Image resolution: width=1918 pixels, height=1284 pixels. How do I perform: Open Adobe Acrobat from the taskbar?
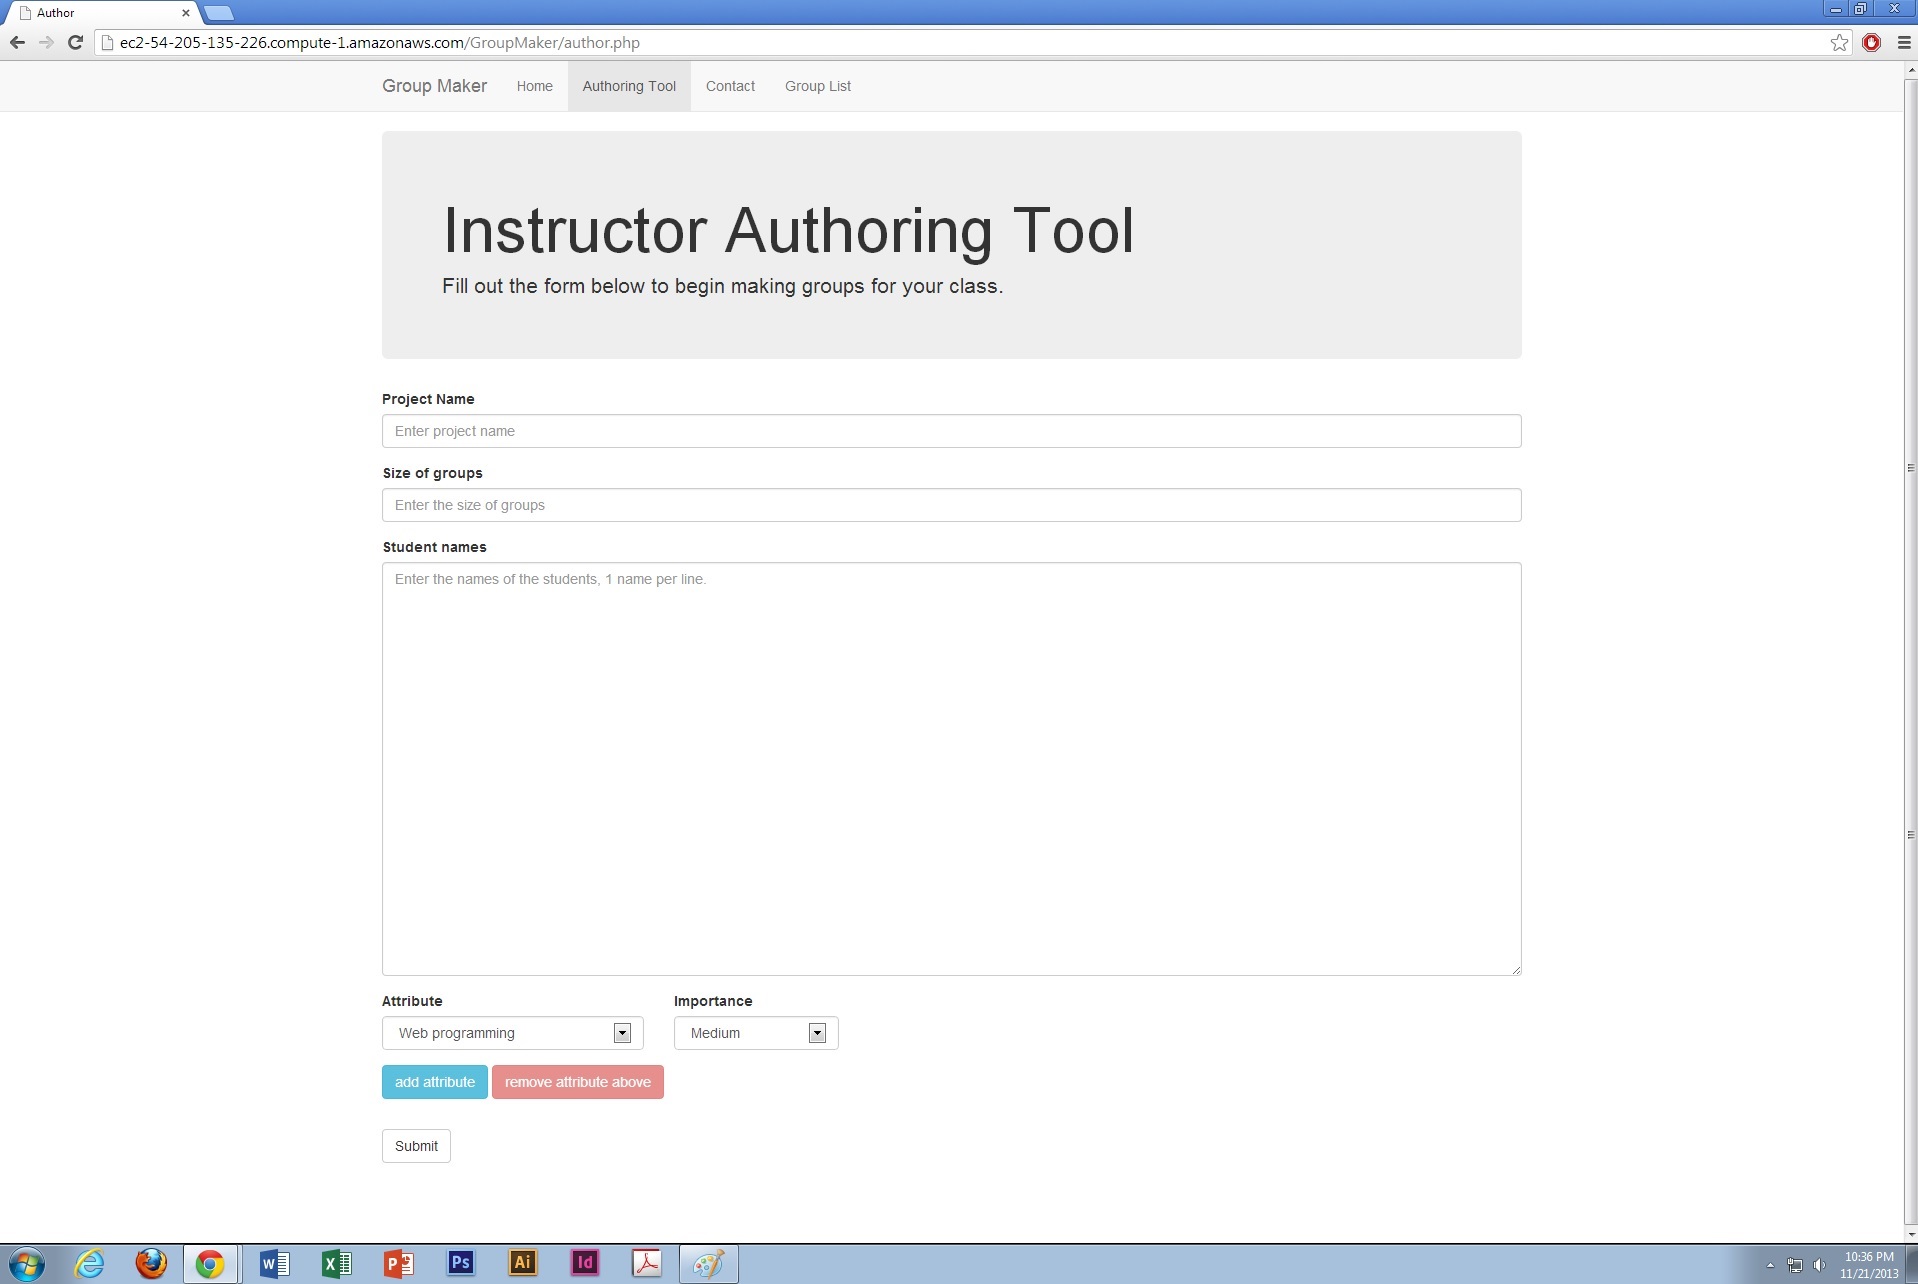pyautogui.click(x=647, y=1264)
